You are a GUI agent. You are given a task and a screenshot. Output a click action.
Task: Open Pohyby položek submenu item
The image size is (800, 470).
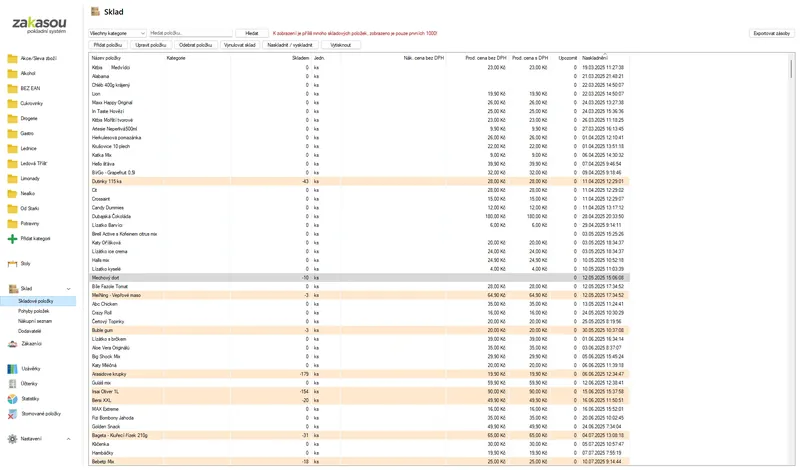coord(34,311)
